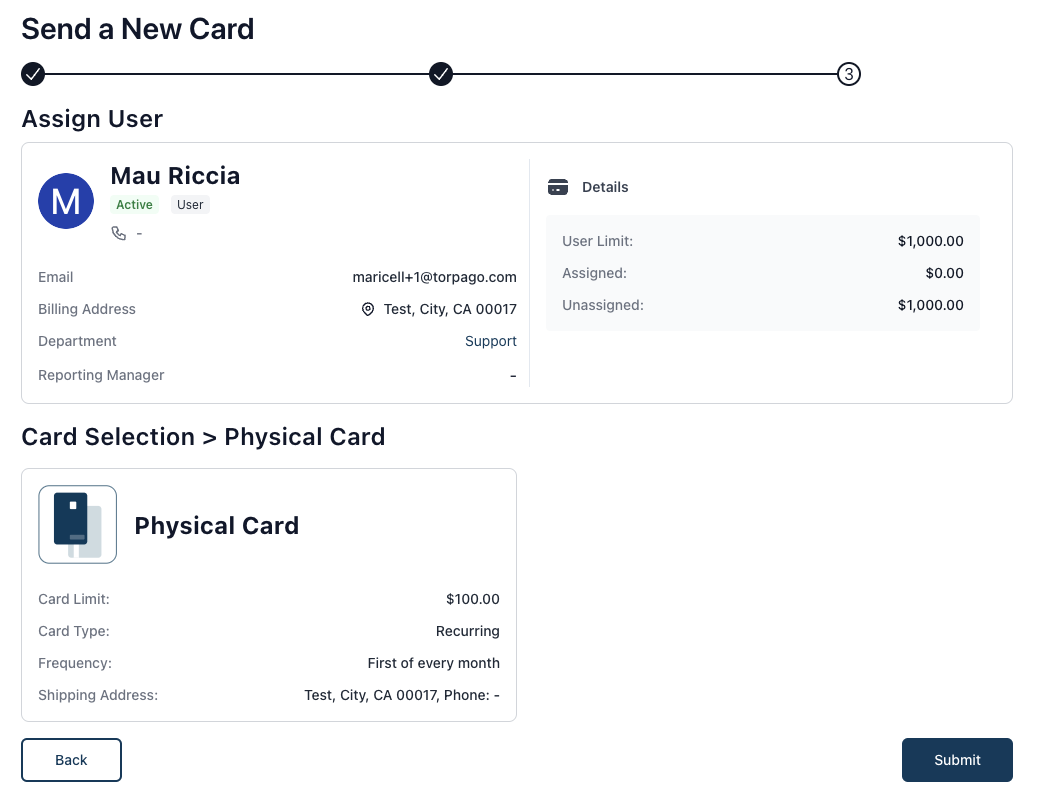Click the Recurring card type value
Screen dimensions: 1040x804
click(x=468, y=631)
